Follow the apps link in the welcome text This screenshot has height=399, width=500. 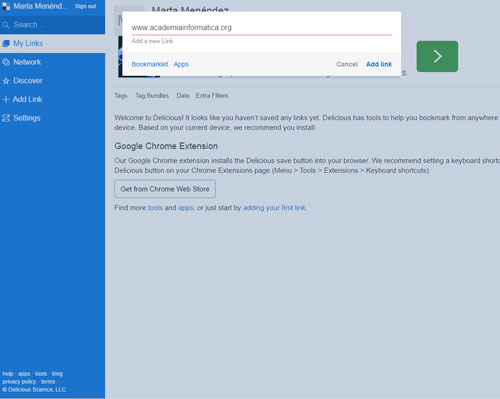tap(186, 208)
